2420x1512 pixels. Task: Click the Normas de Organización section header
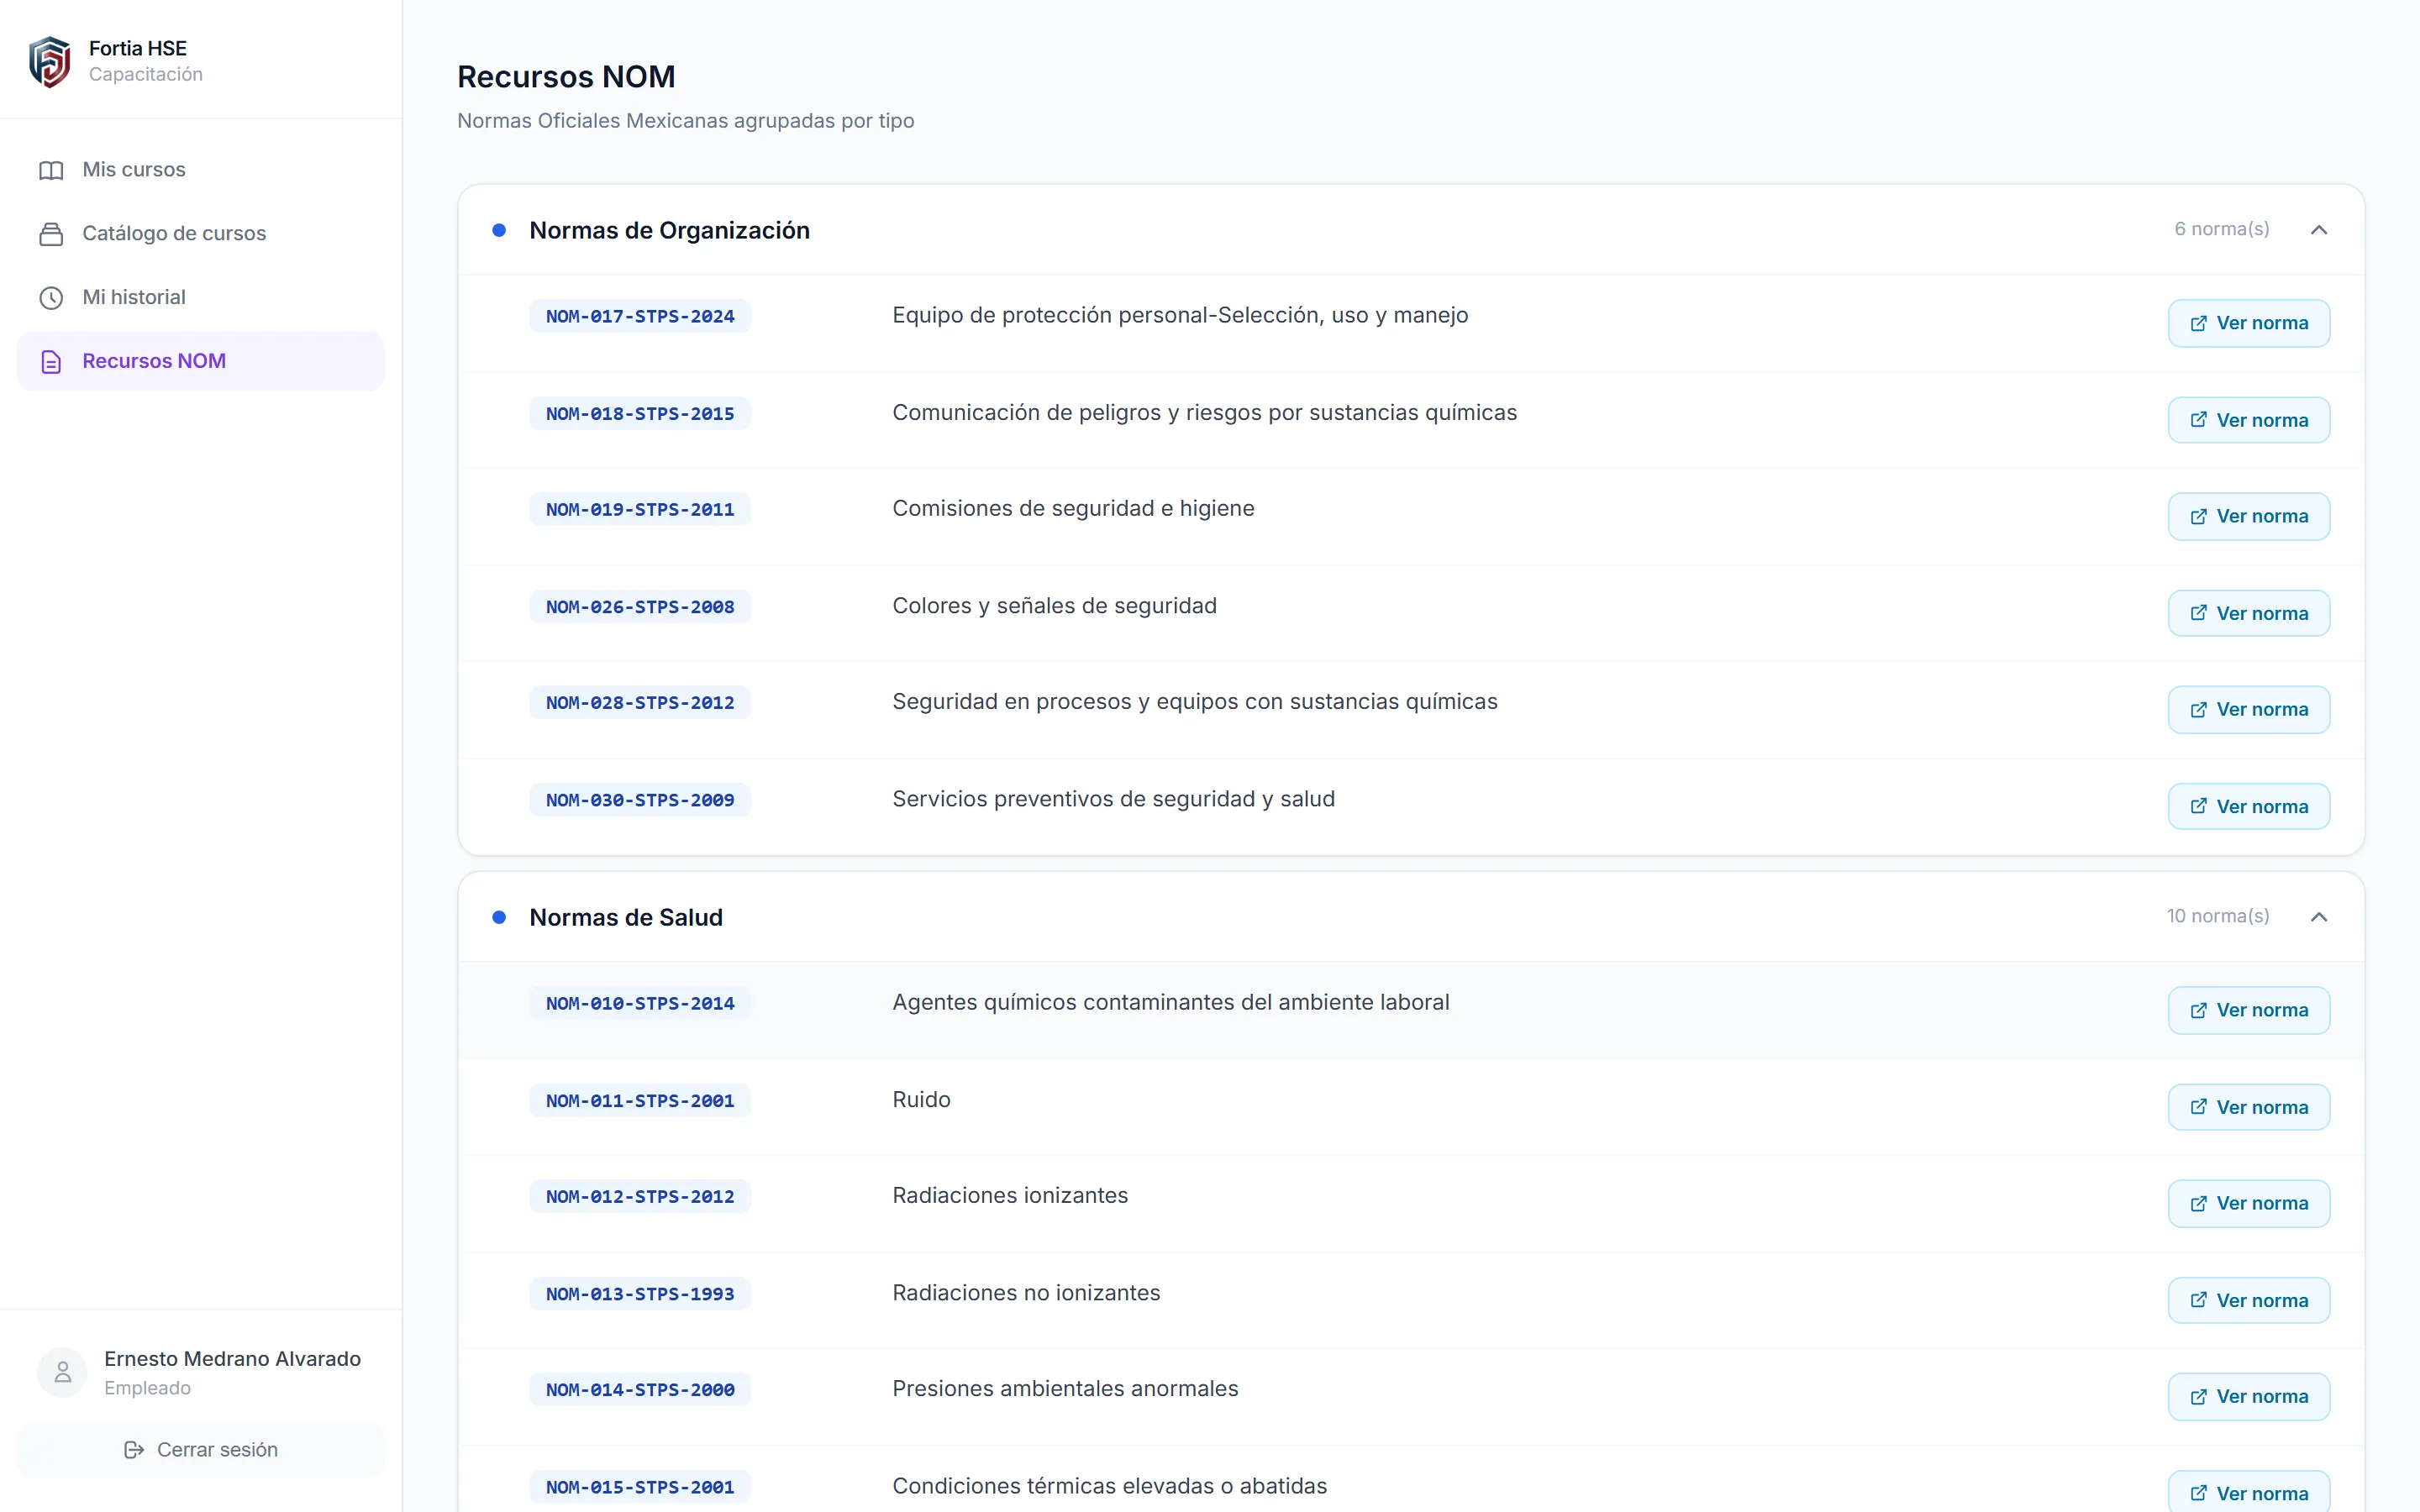1411,230
